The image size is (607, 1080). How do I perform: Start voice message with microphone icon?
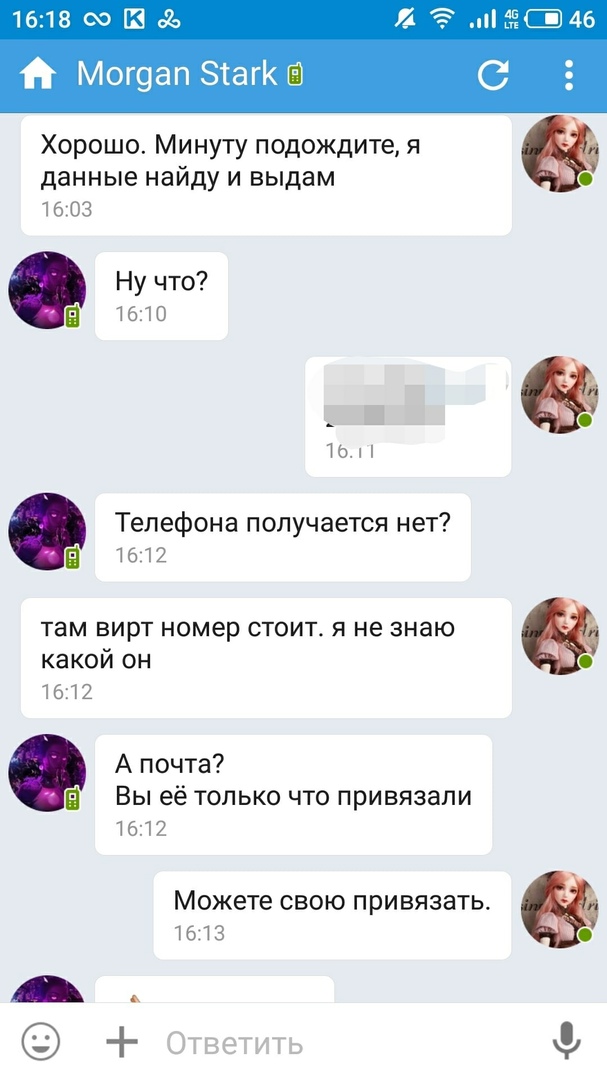click(x=566, y=1041)
